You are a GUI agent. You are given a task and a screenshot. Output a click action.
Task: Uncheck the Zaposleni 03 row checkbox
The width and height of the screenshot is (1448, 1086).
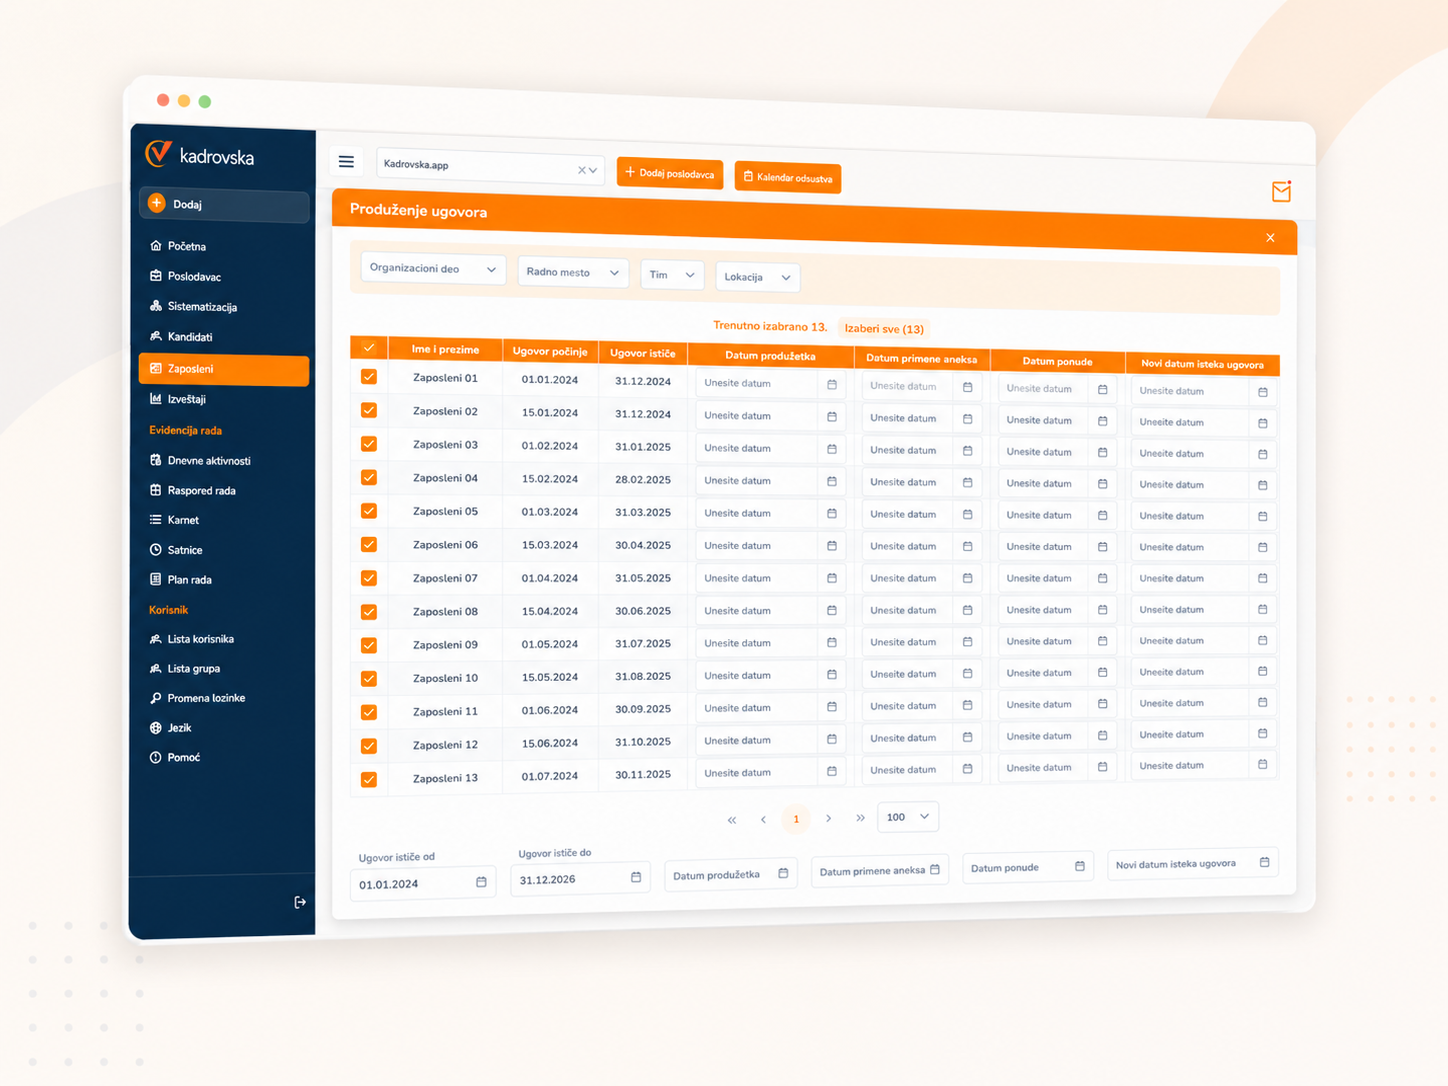[369, 444]
